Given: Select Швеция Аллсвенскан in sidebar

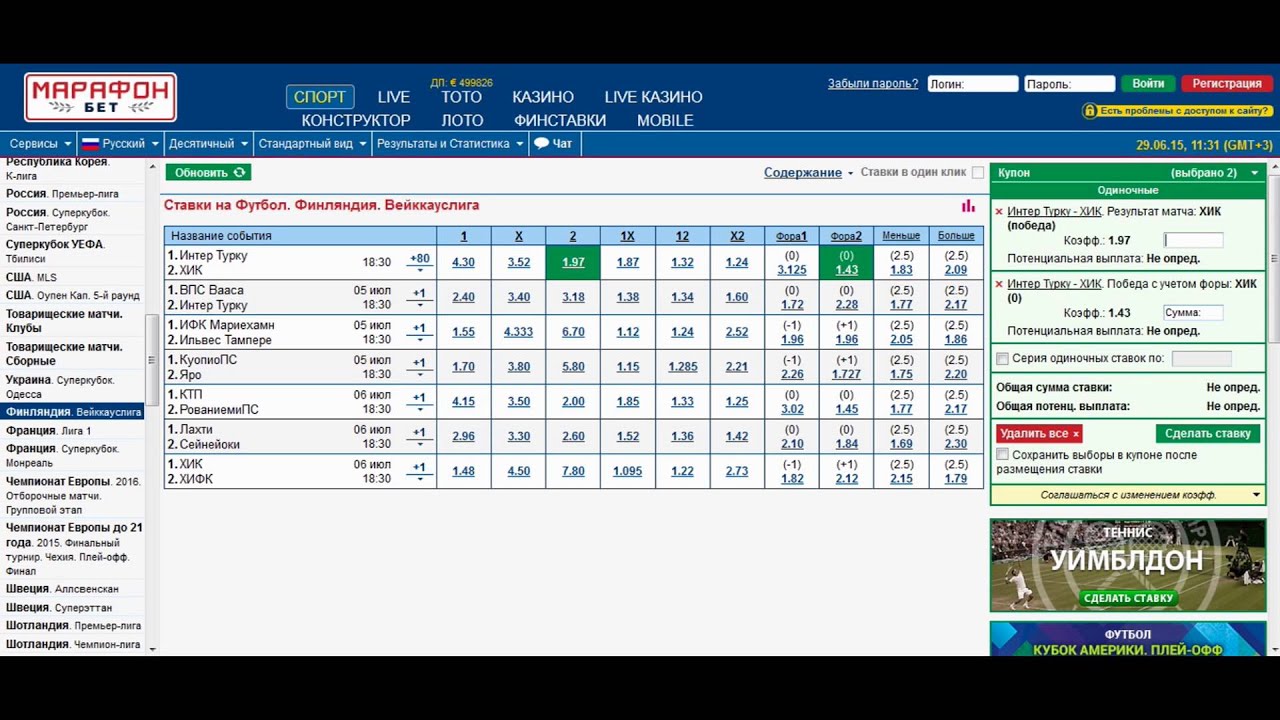Looking at the screenshot, I should [x=62, y=589].
